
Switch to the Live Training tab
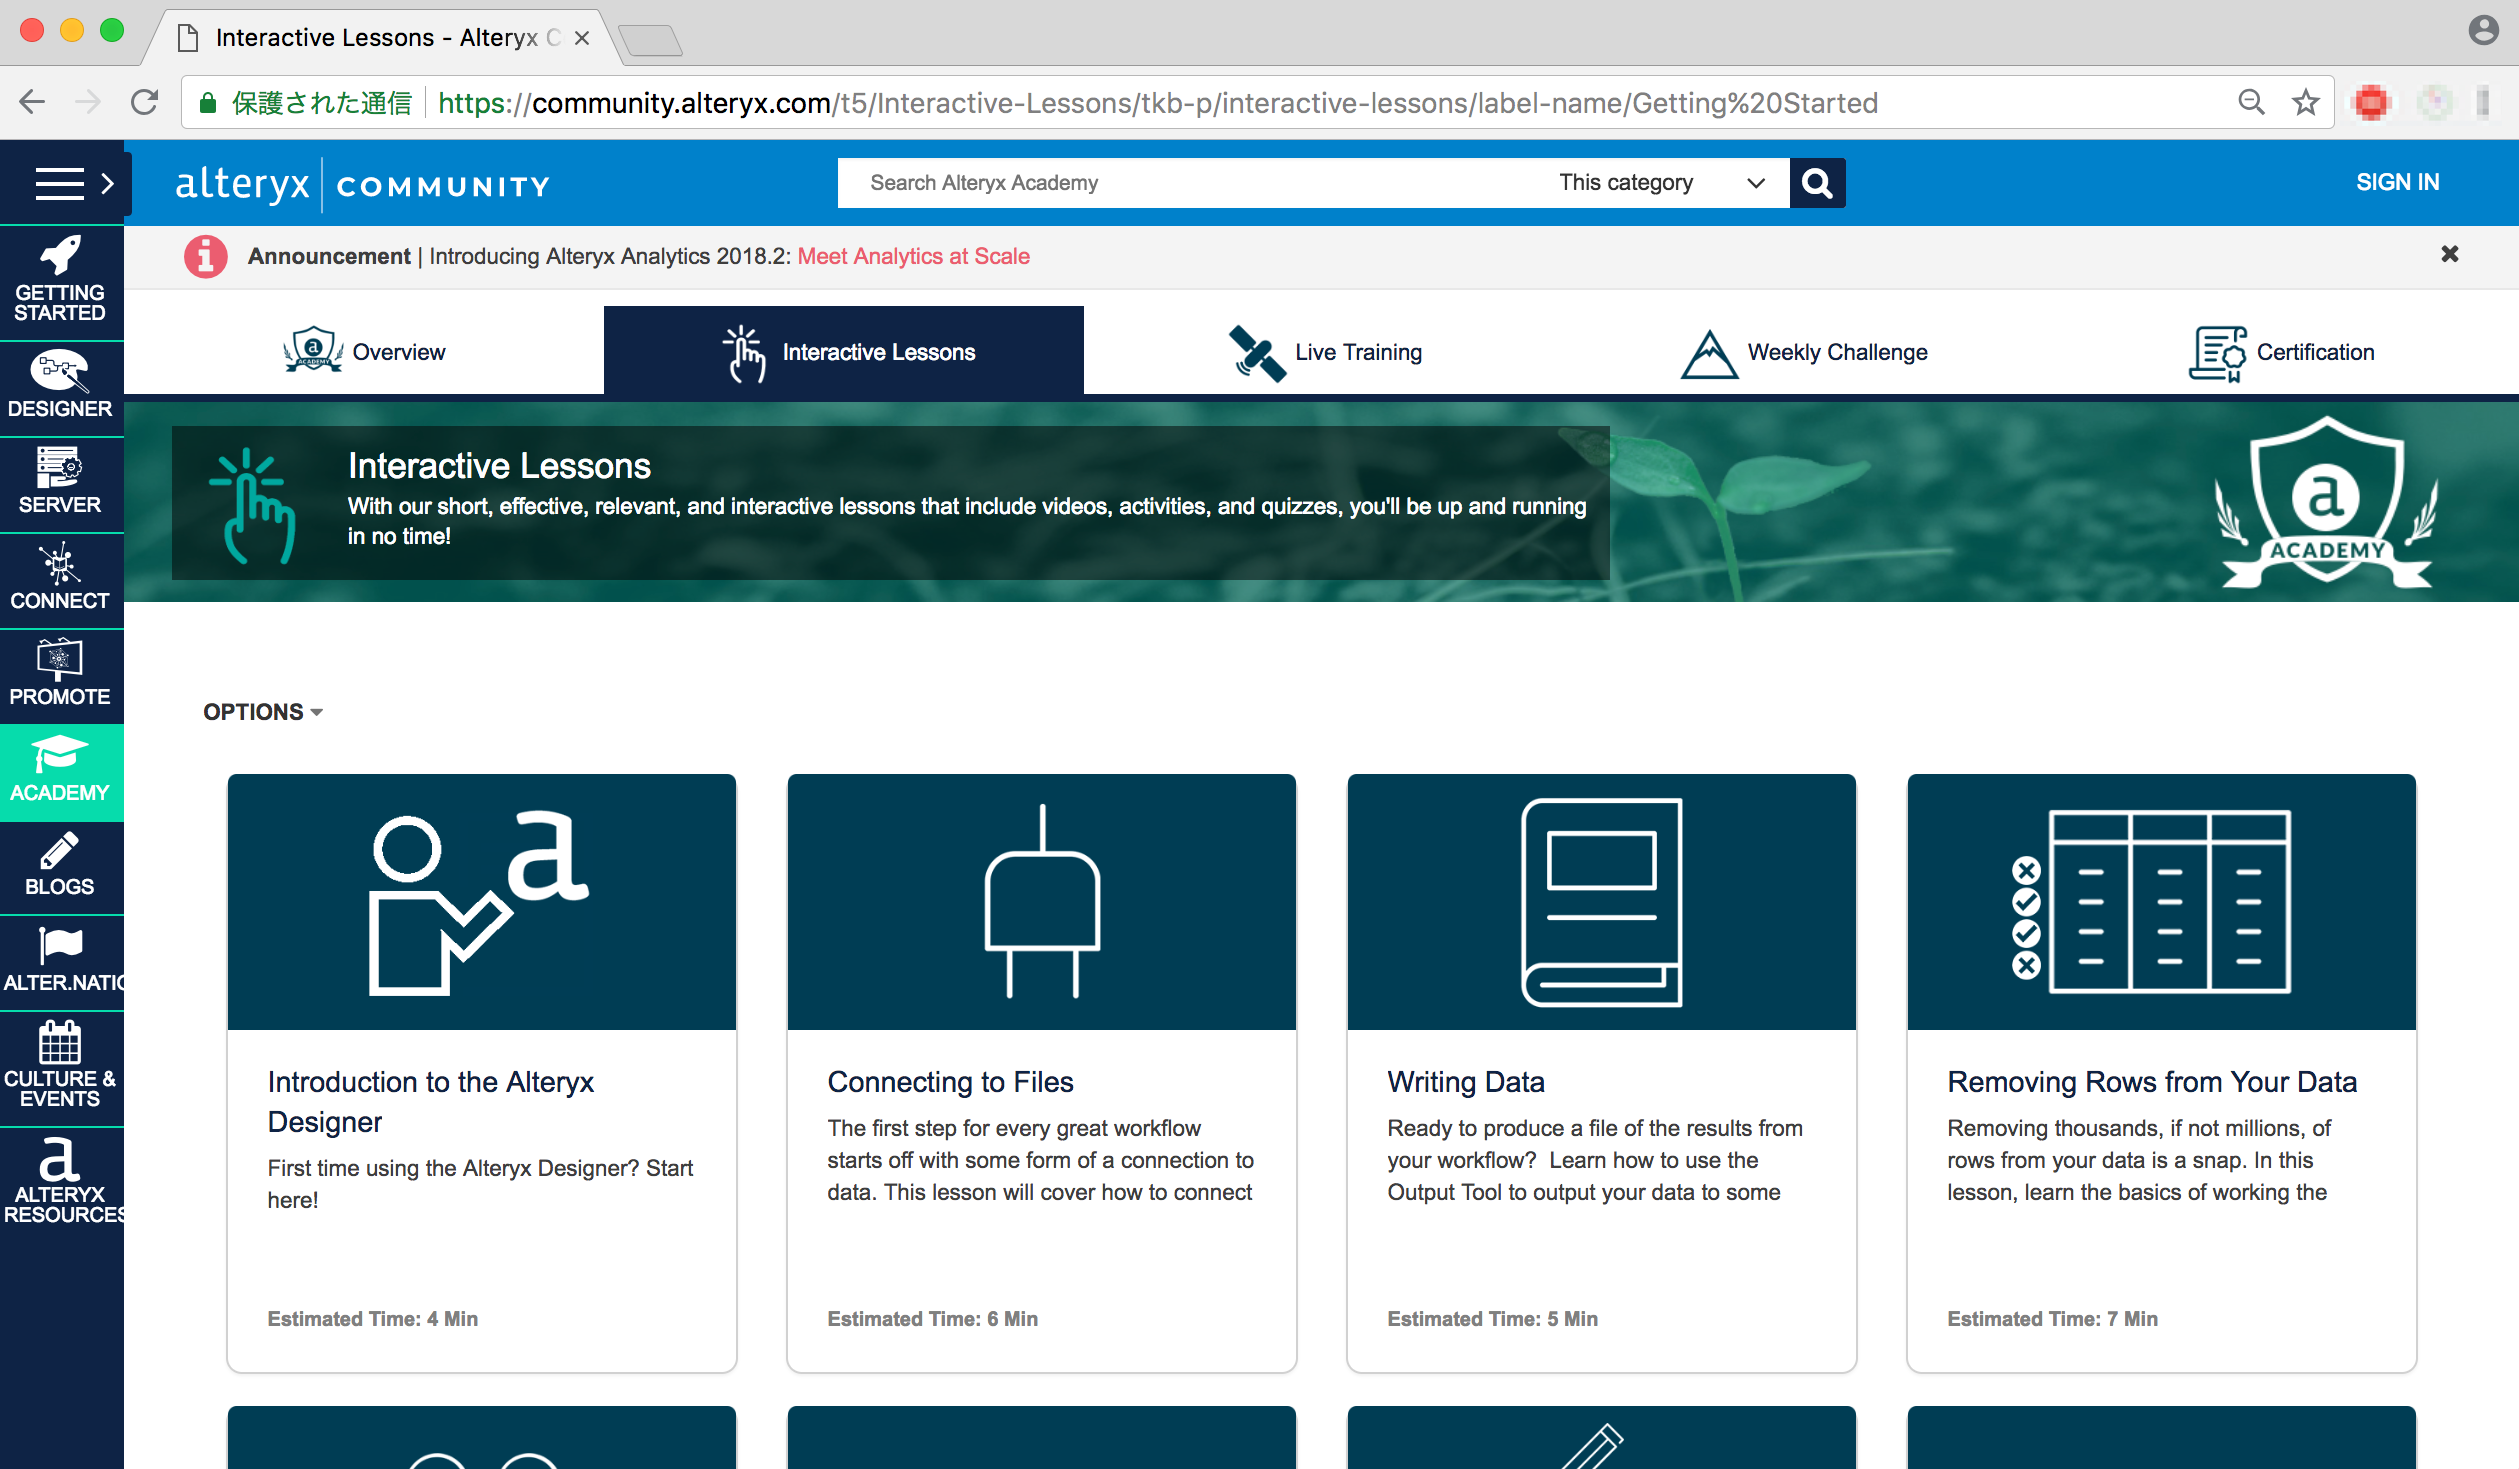point(1324,352)
